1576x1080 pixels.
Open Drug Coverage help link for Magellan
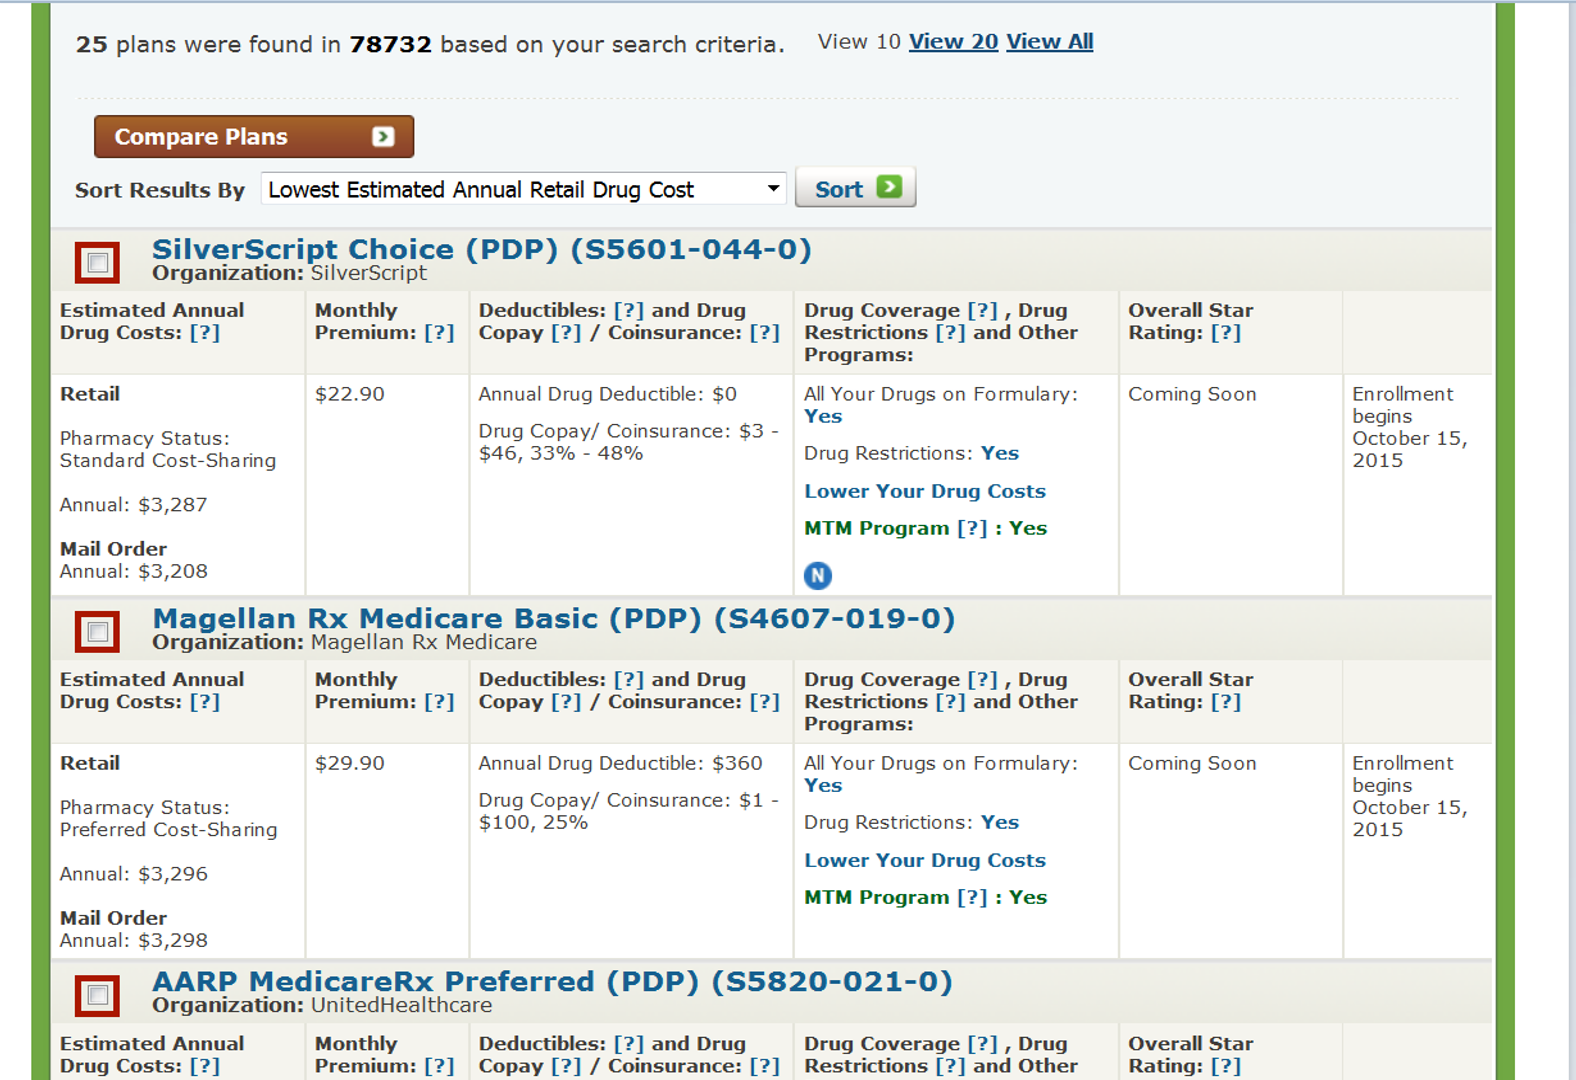point(983,680)
